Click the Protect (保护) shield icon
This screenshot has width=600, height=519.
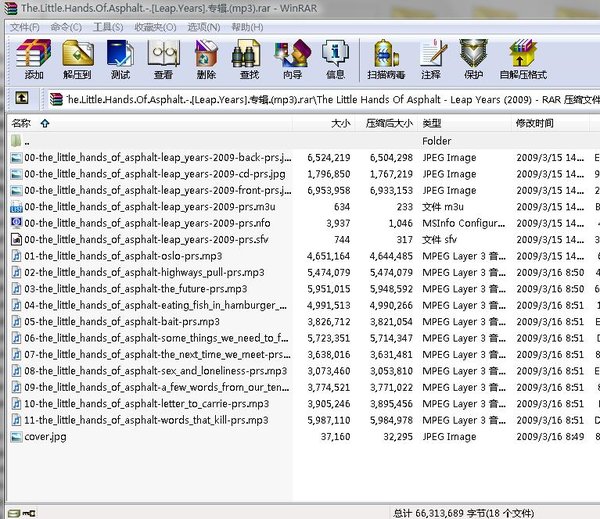474,59
